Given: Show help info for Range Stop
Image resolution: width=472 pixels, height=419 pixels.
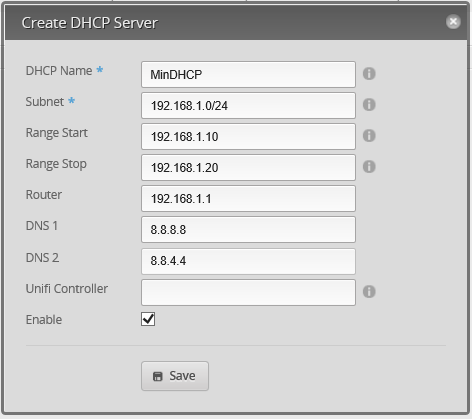Looking at the screenshot, I should (369, 167).
